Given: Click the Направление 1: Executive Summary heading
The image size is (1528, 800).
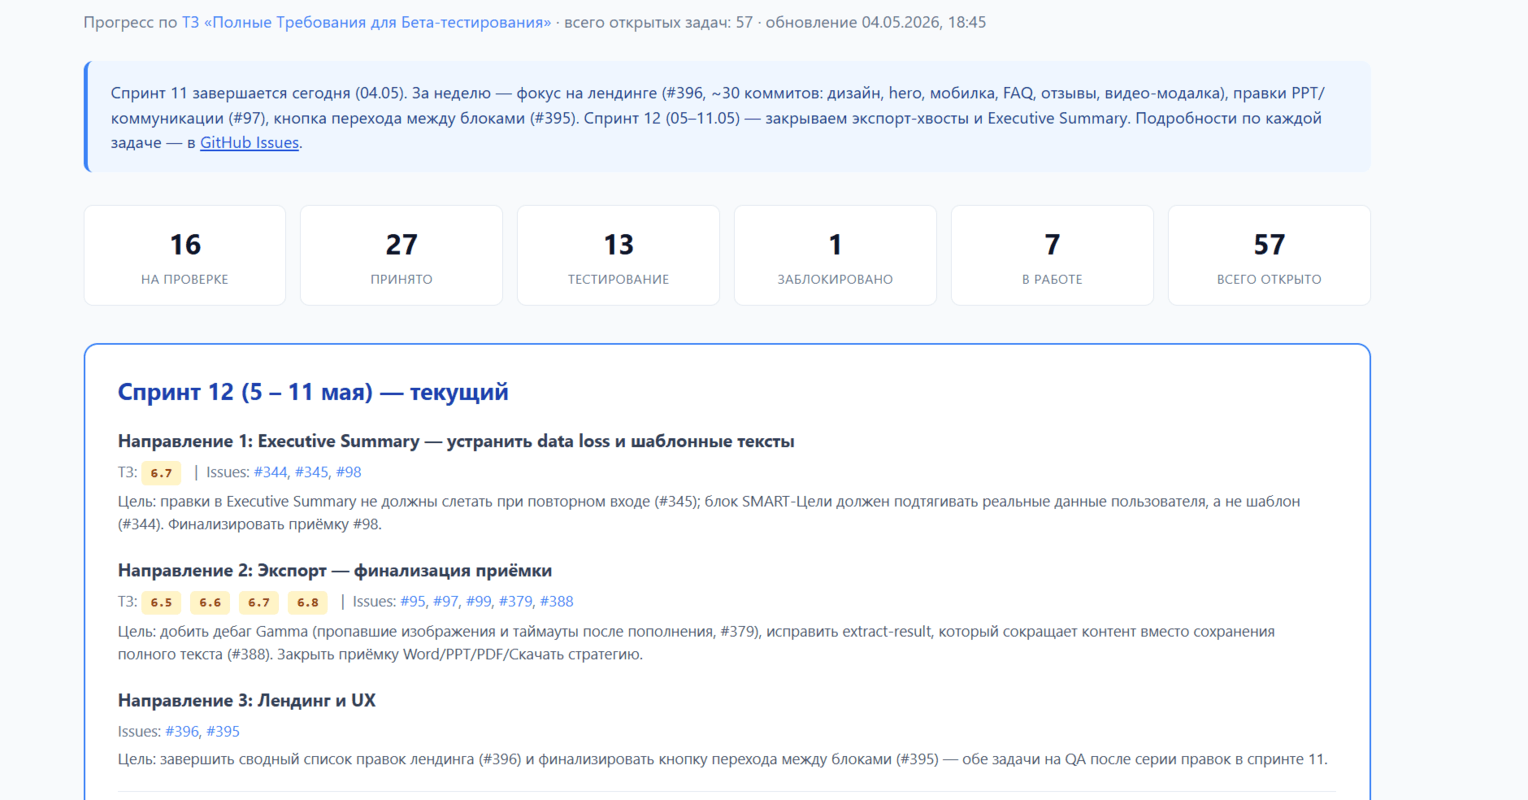Looking at the screenshot, I should 456,441.
